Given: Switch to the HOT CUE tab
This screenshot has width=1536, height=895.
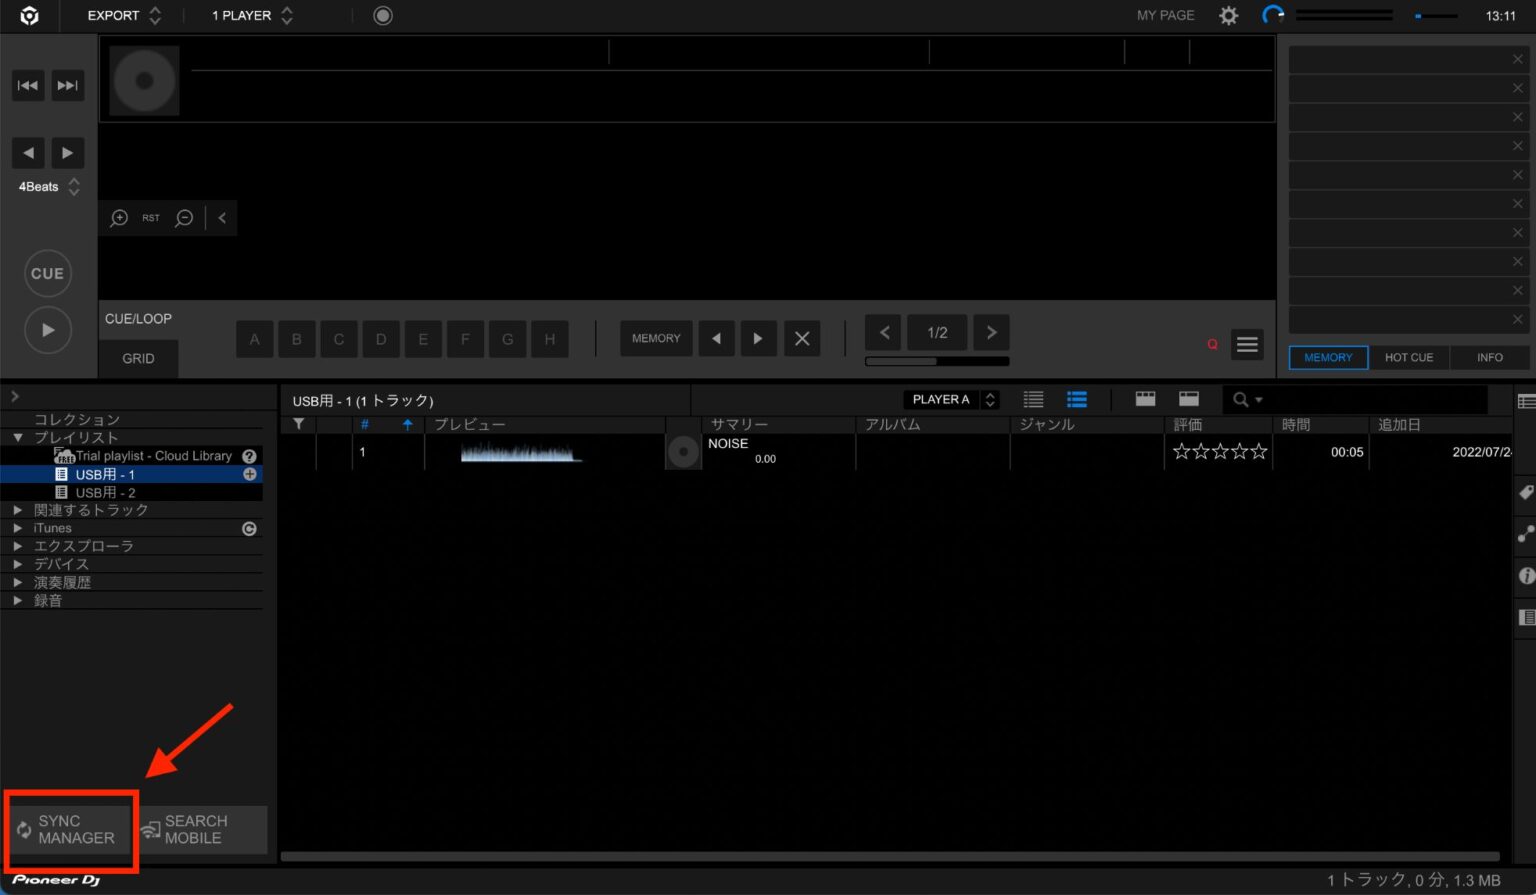Looking at the screenshot, I should (1408, 357).
